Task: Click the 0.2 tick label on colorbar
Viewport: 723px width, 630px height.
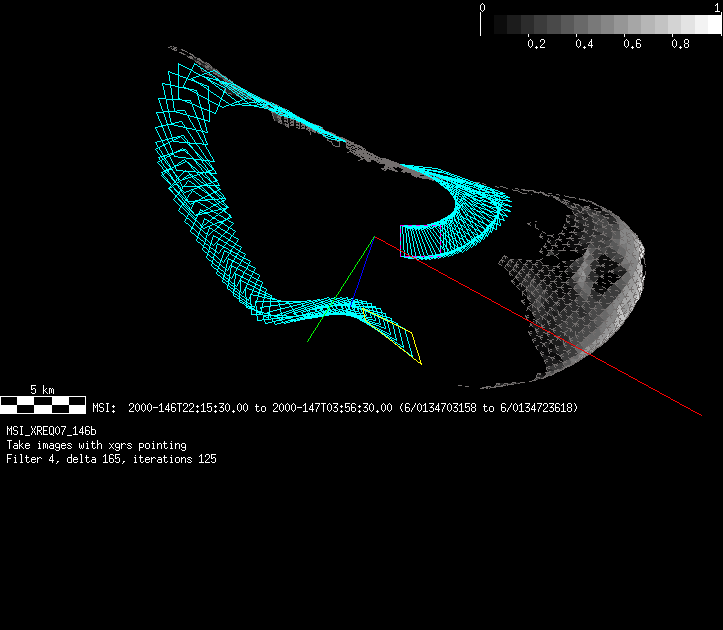Action: [536, 44]
